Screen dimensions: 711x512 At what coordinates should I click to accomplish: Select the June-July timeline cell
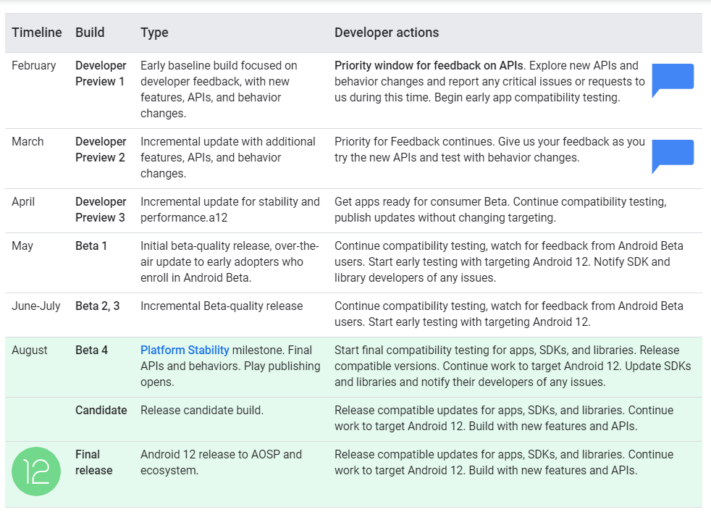click(x=36, y=306)
